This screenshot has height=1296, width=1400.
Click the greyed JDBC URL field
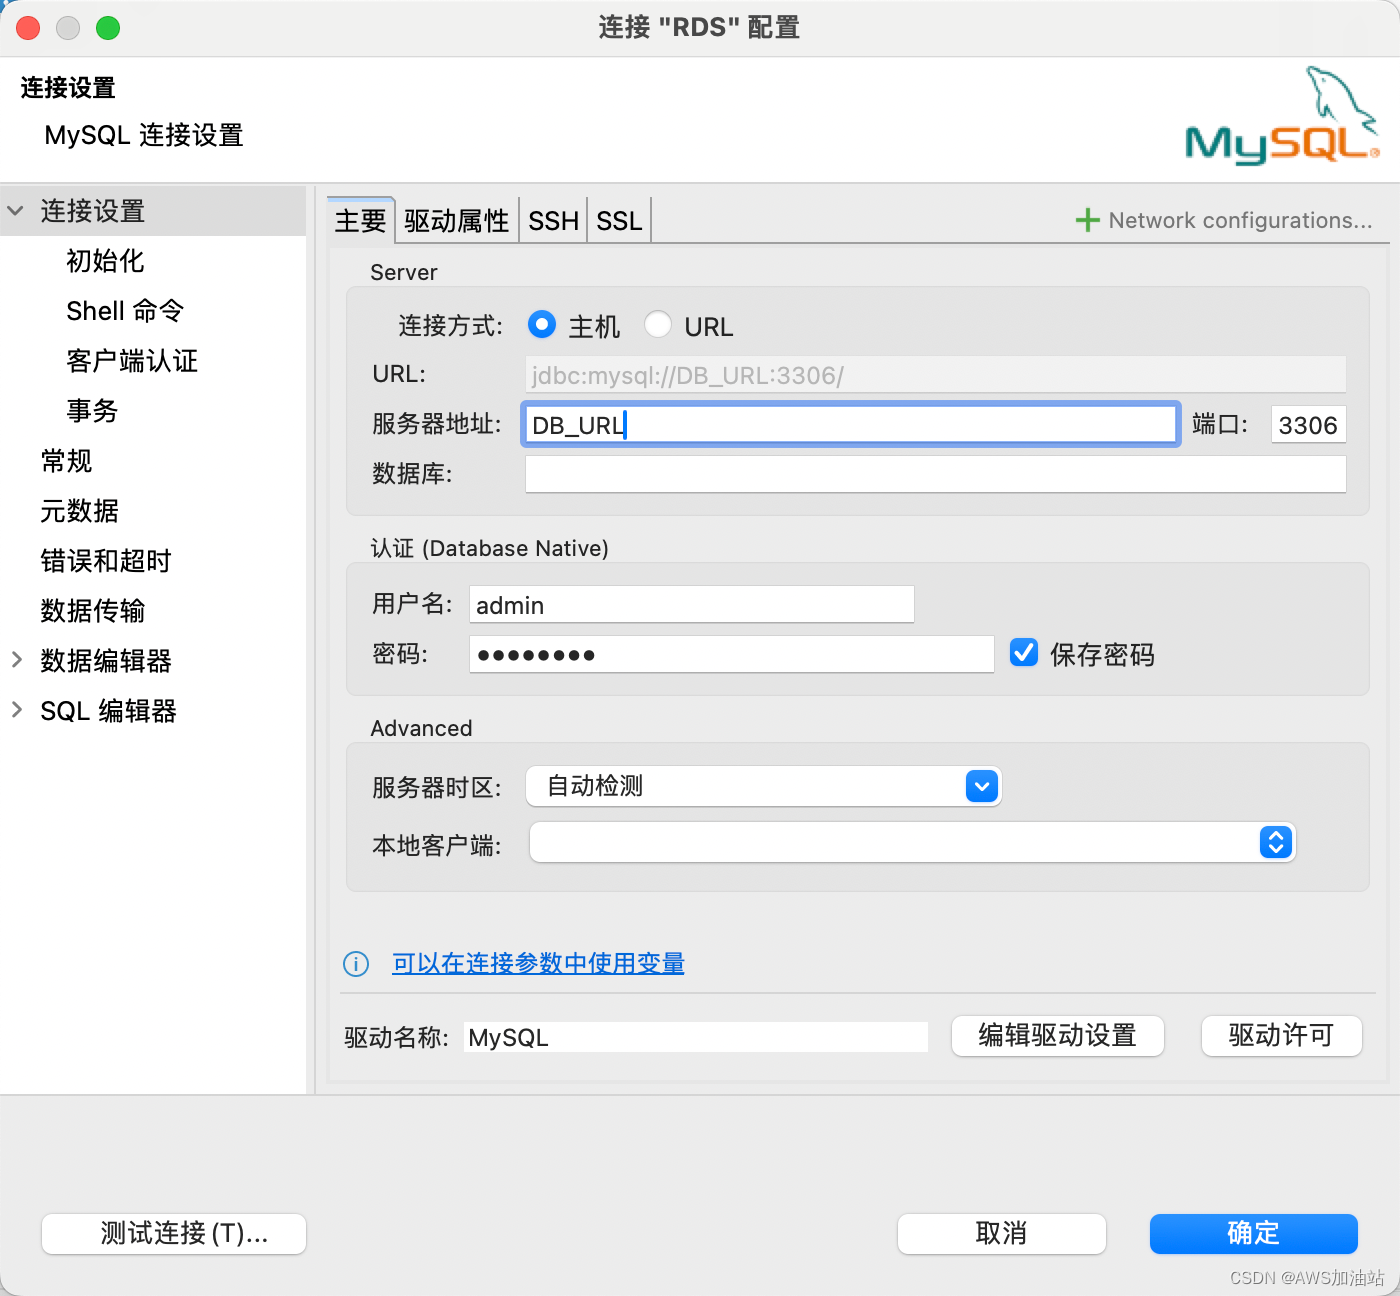(x=936, y=375)
